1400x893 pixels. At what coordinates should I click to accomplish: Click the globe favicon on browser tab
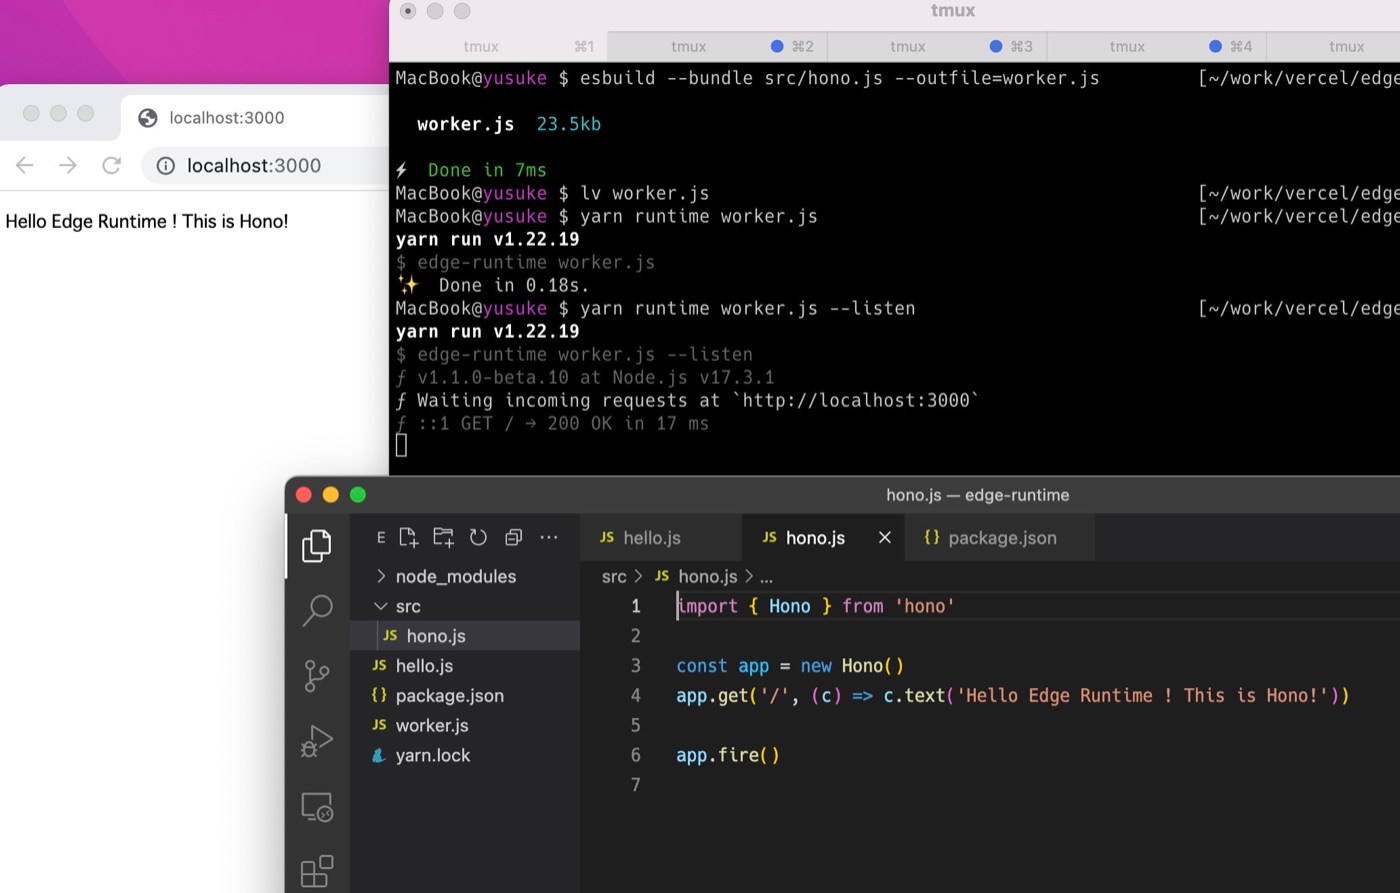tap(148, 118)
